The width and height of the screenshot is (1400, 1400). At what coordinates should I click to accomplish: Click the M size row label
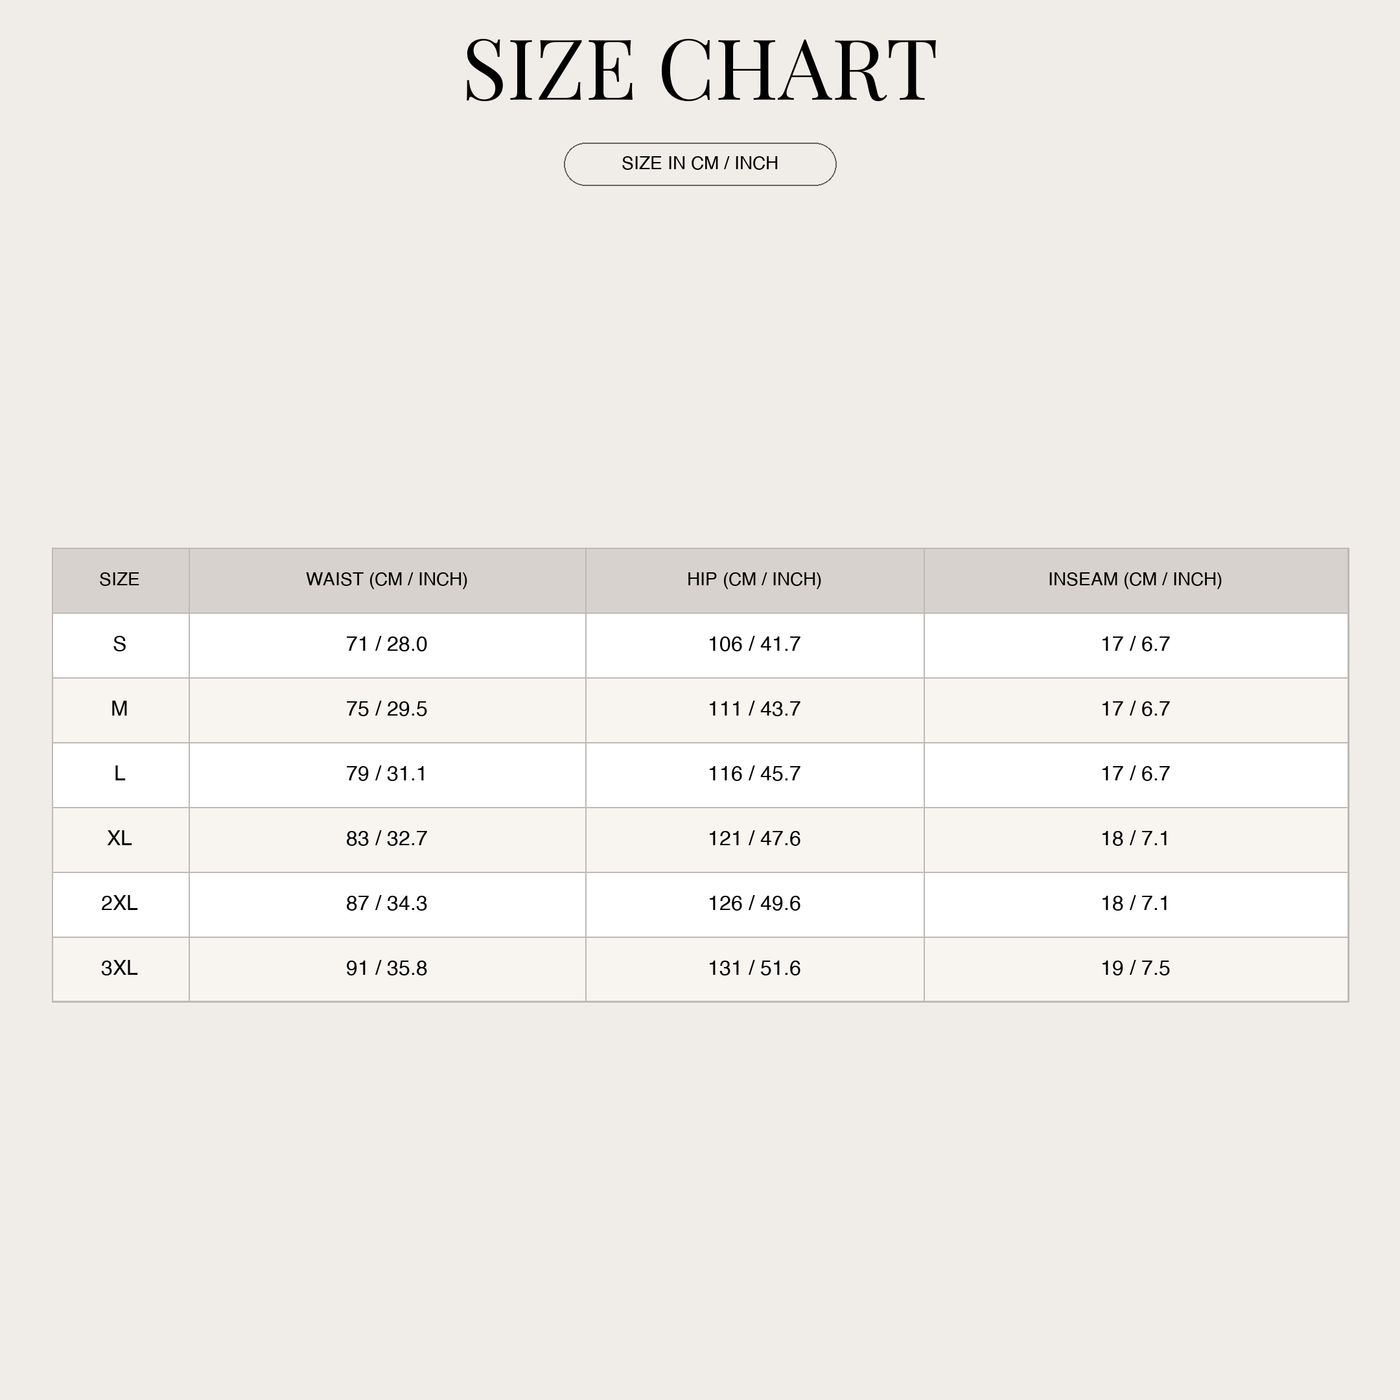pos(119,709)
